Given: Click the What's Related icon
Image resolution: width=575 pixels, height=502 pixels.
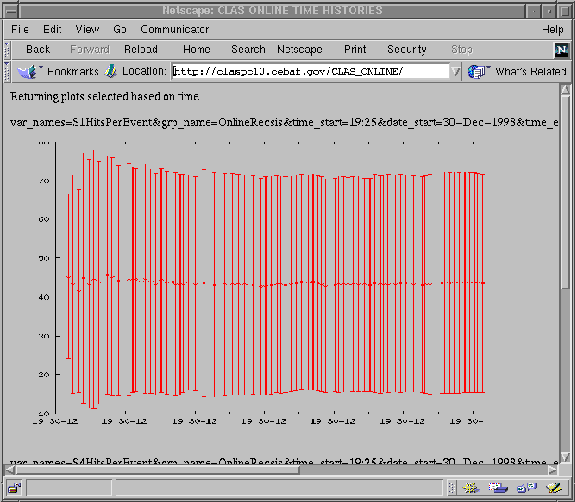Looking at the screenshot, I should coord(476,72).
